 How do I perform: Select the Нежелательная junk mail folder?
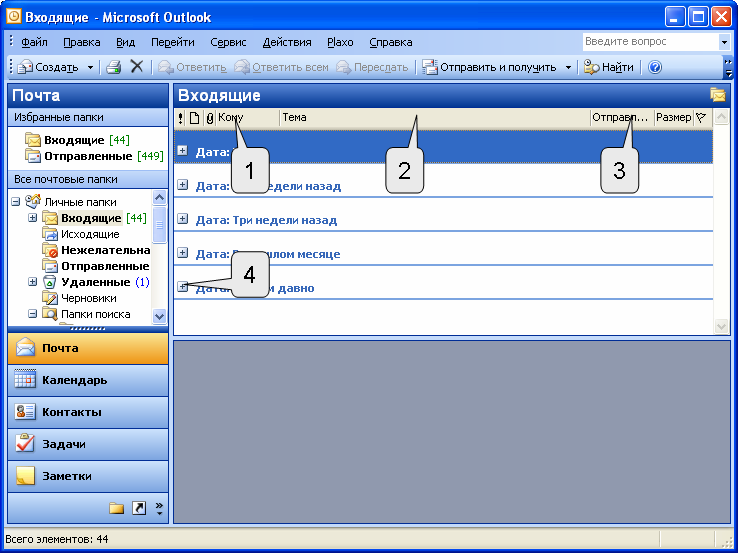coord(96,250)
